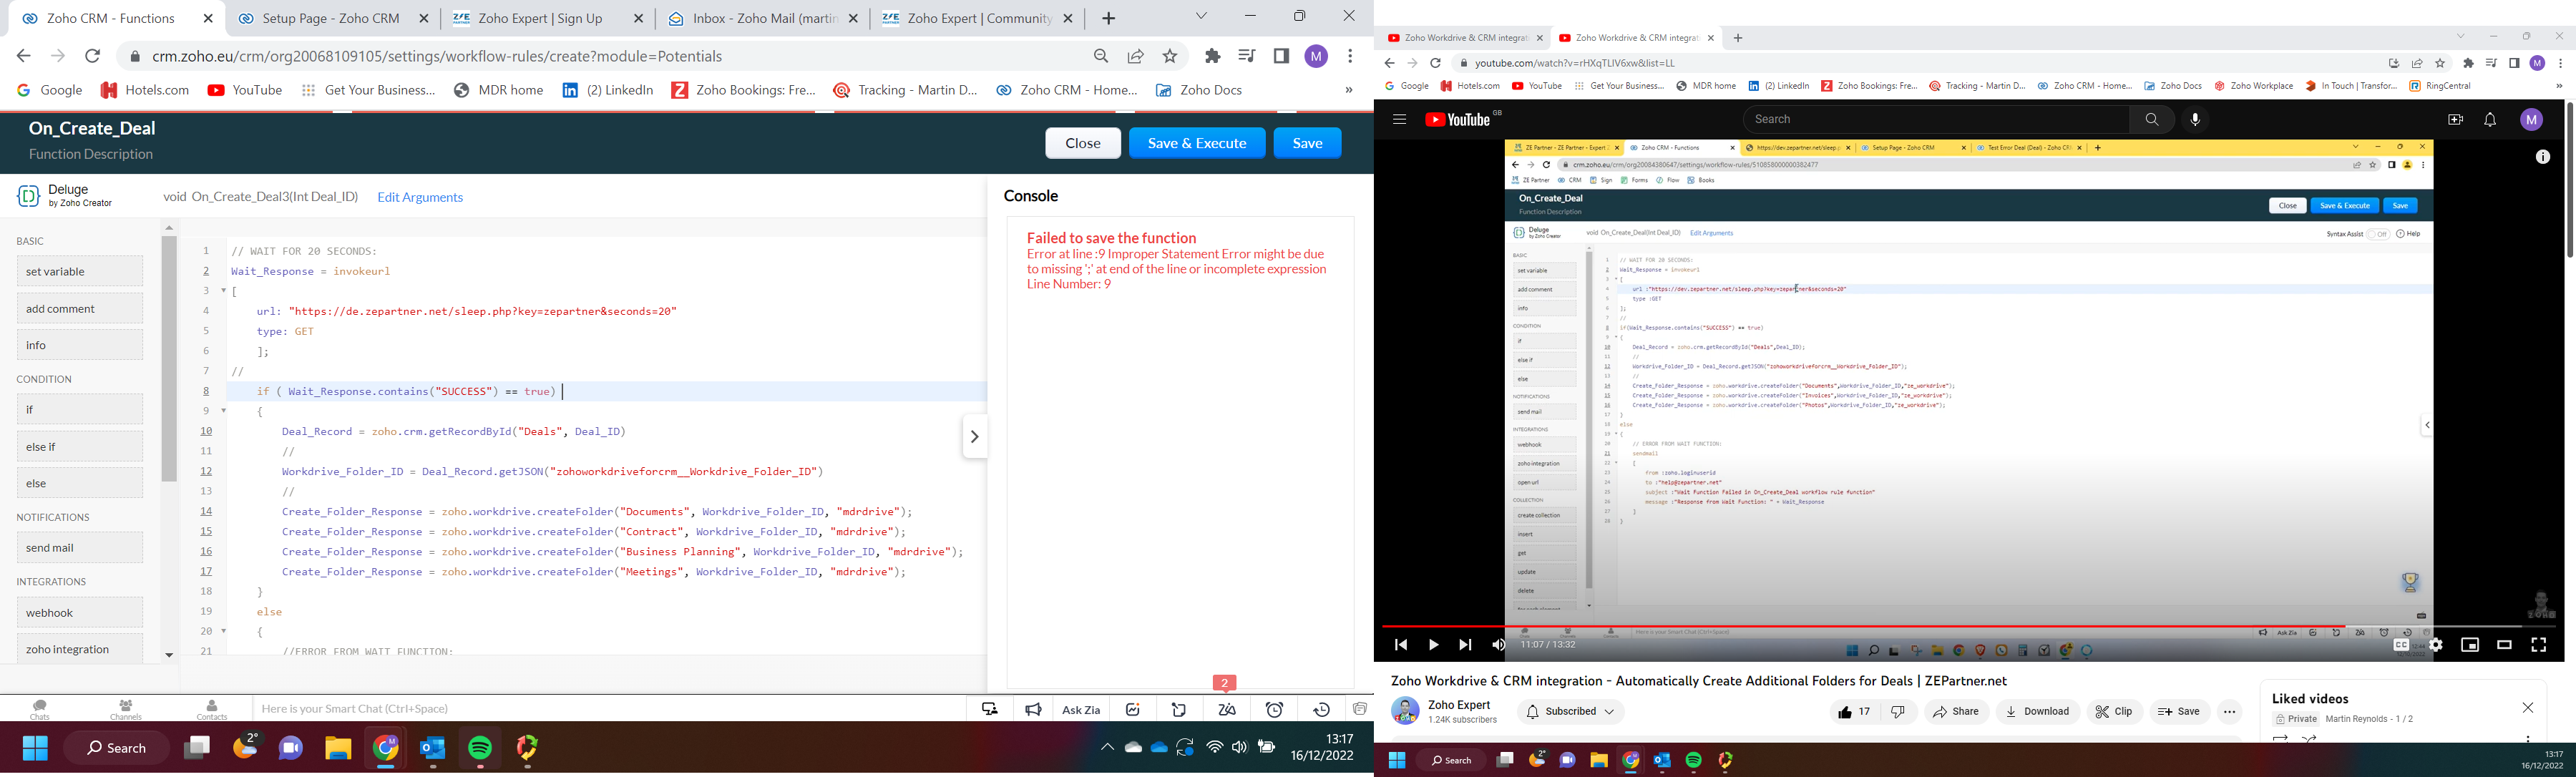Skip to next video in player

1465,645
